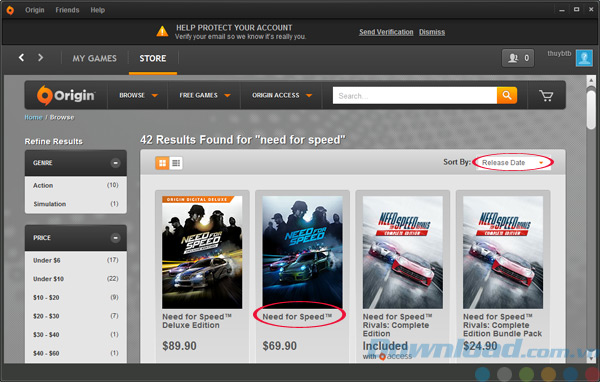Open the Free Games dropdown menu

(204, 95)
